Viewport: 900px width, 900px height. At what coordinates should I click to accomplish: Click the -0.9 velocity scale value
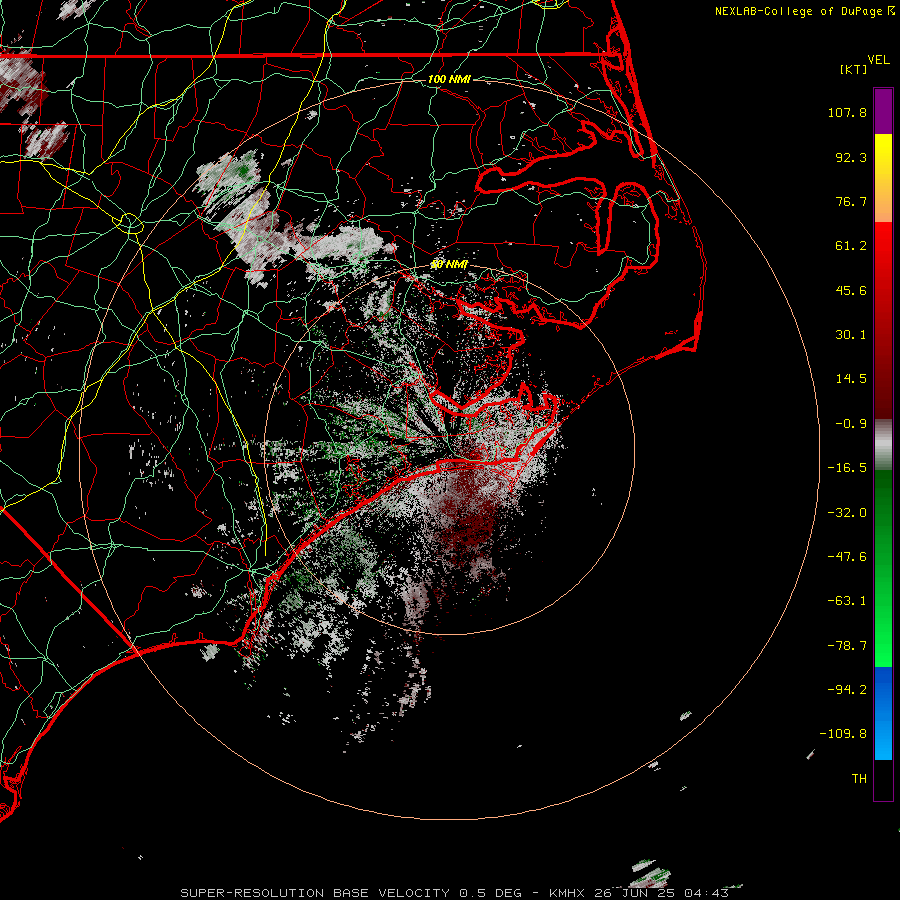(x=851, y=424)
